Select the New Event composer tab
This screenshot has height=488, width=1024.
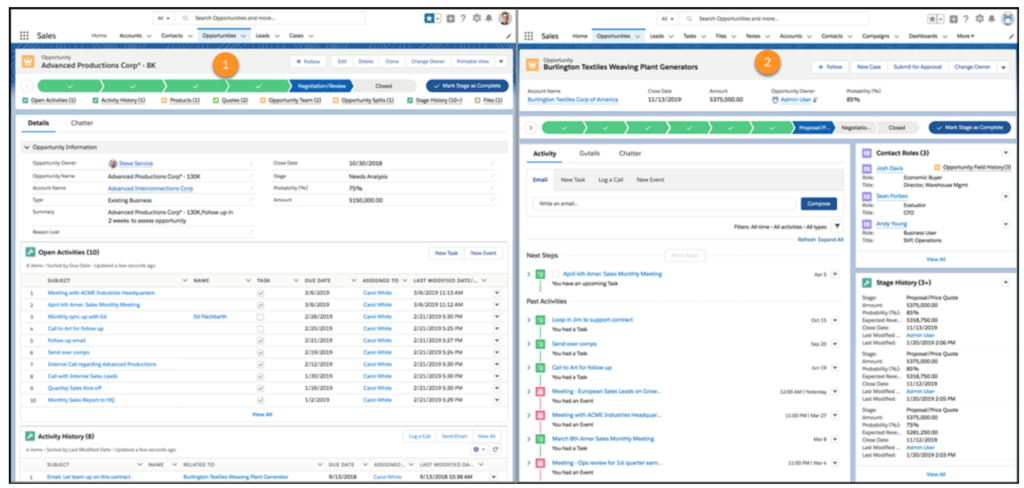[x=650, y=180]
